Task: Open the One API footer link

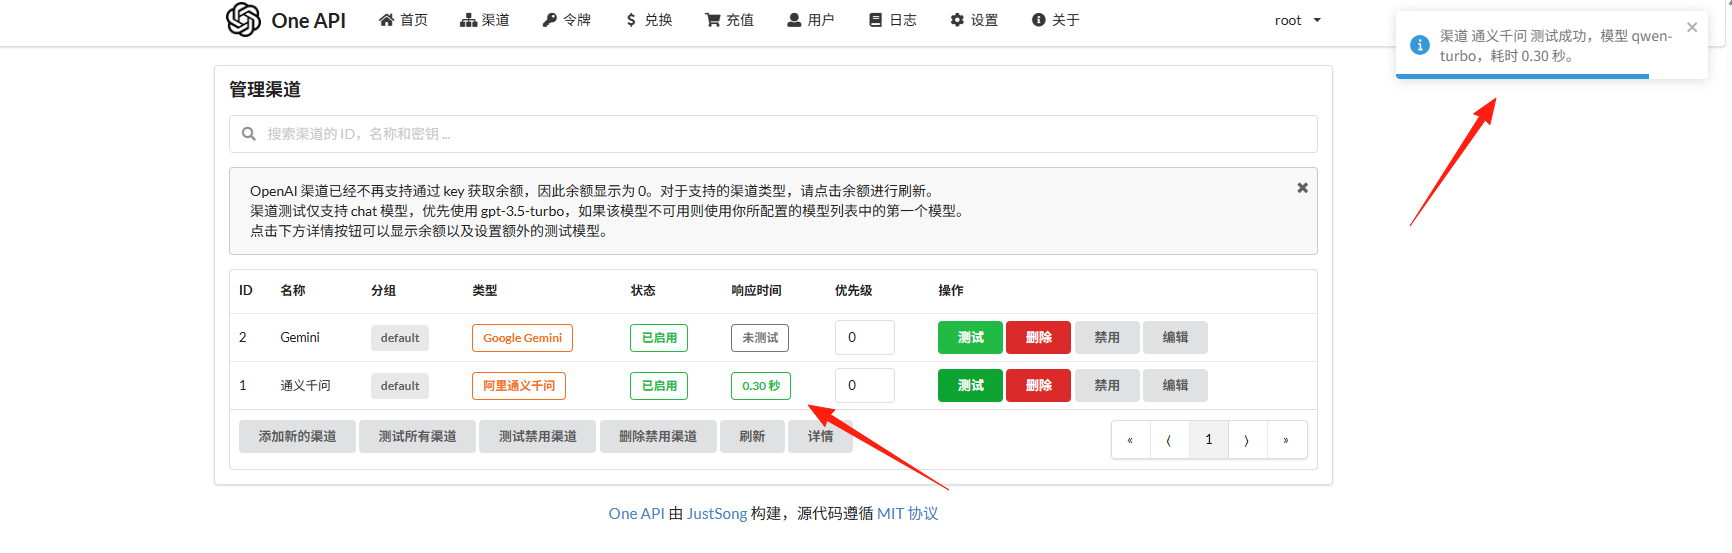Action: point(636,514)
